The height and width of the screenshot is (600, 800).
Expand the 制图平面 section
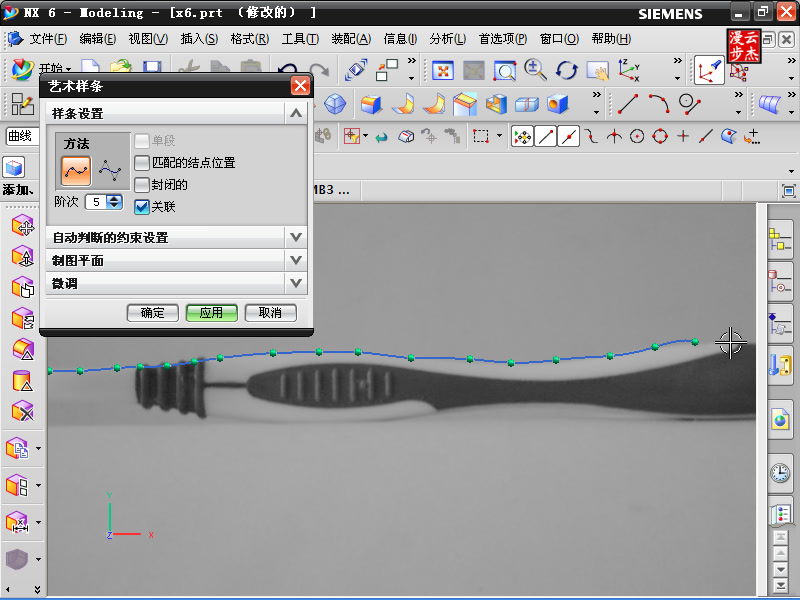click(296, 260)
